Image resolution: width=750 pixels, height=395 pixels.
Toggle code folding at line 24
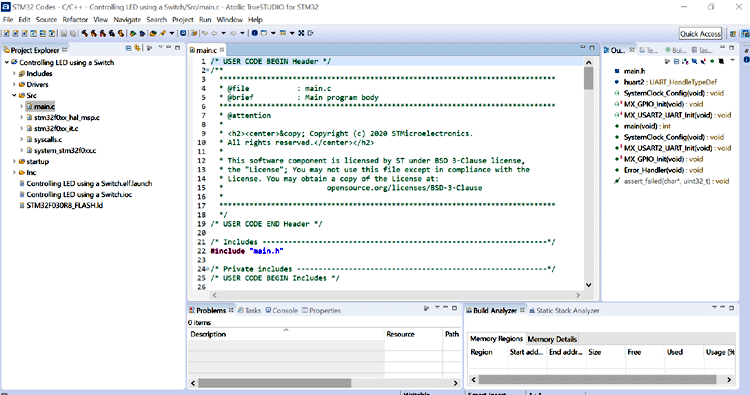pos(207,269)
